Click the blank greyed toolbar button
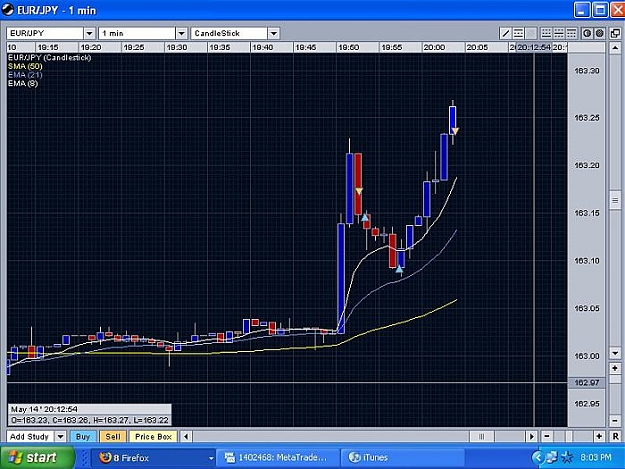This screenshot has height=469, width=625. [531, 33]
